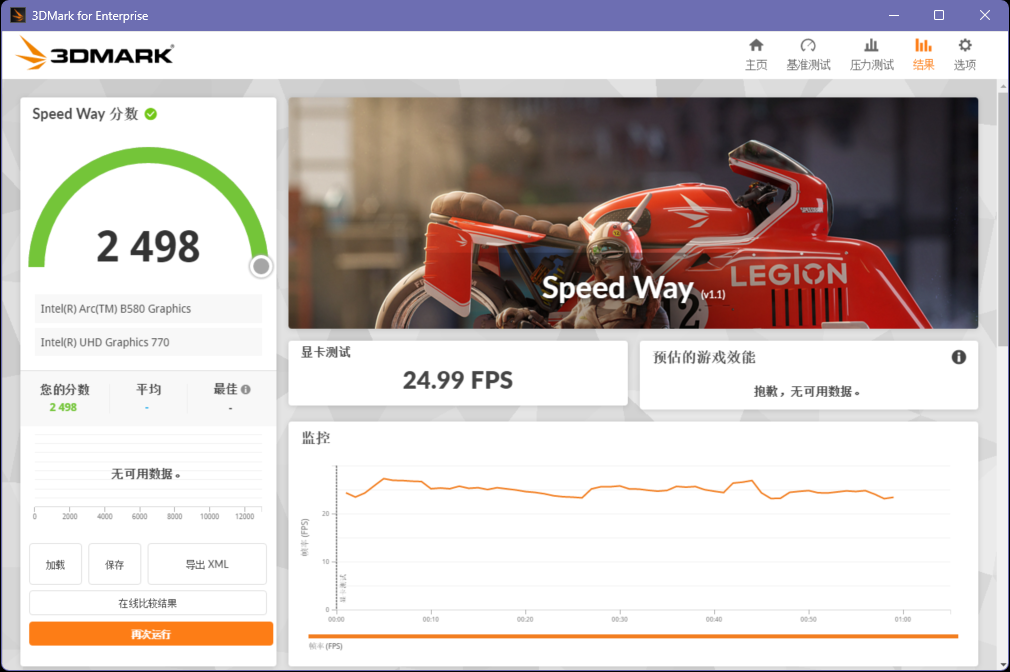Click the 3DMark logo
1010x672 pixels.
point(95,53)
